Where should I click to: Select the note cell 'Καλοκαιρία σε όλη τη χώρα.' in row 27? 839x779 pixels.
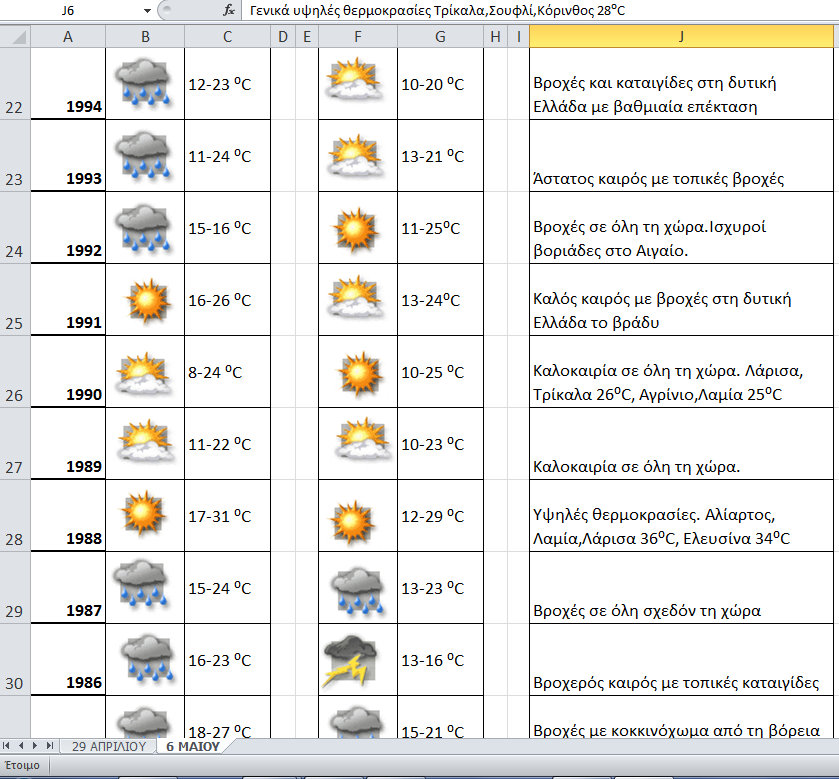683,444
